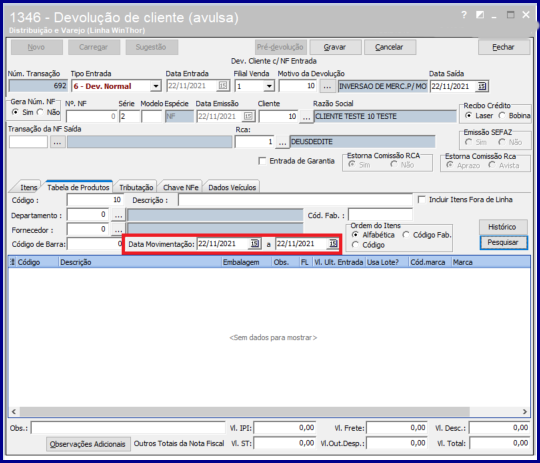Image resolution: width=540 pixels, height=463 pixels.
Task: Open the Cliente lookup ellipsis button
Action: coord(306,116)
